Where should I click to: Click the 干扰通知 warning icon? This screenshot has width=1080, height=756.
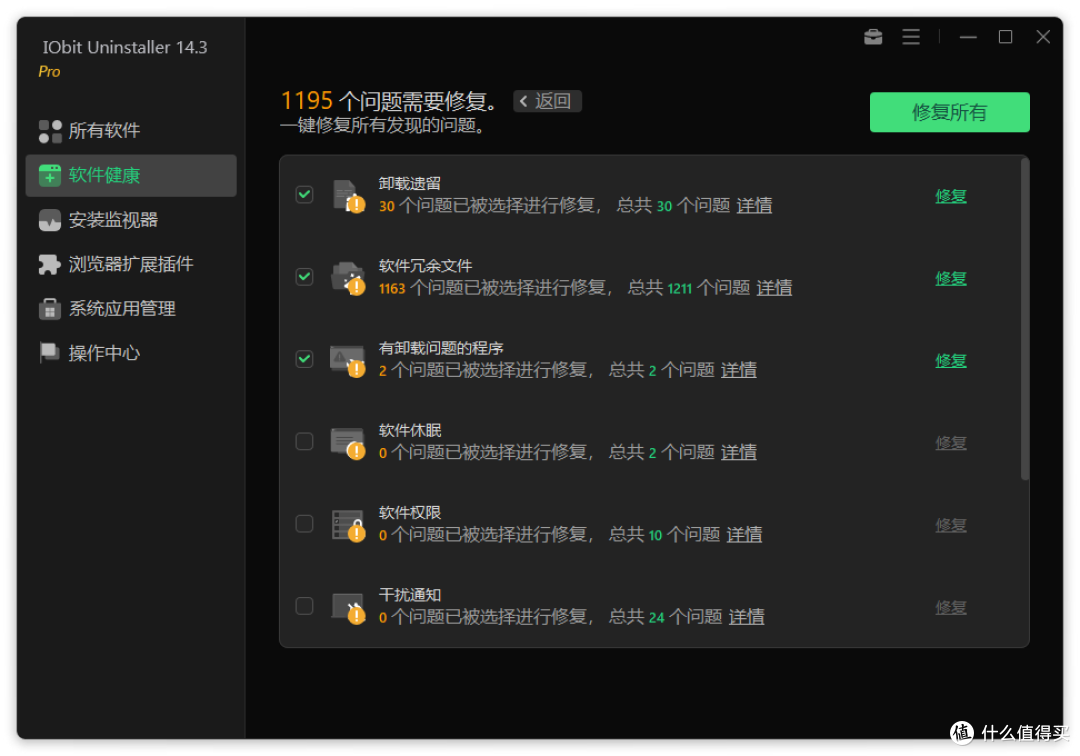coord(348,607)
